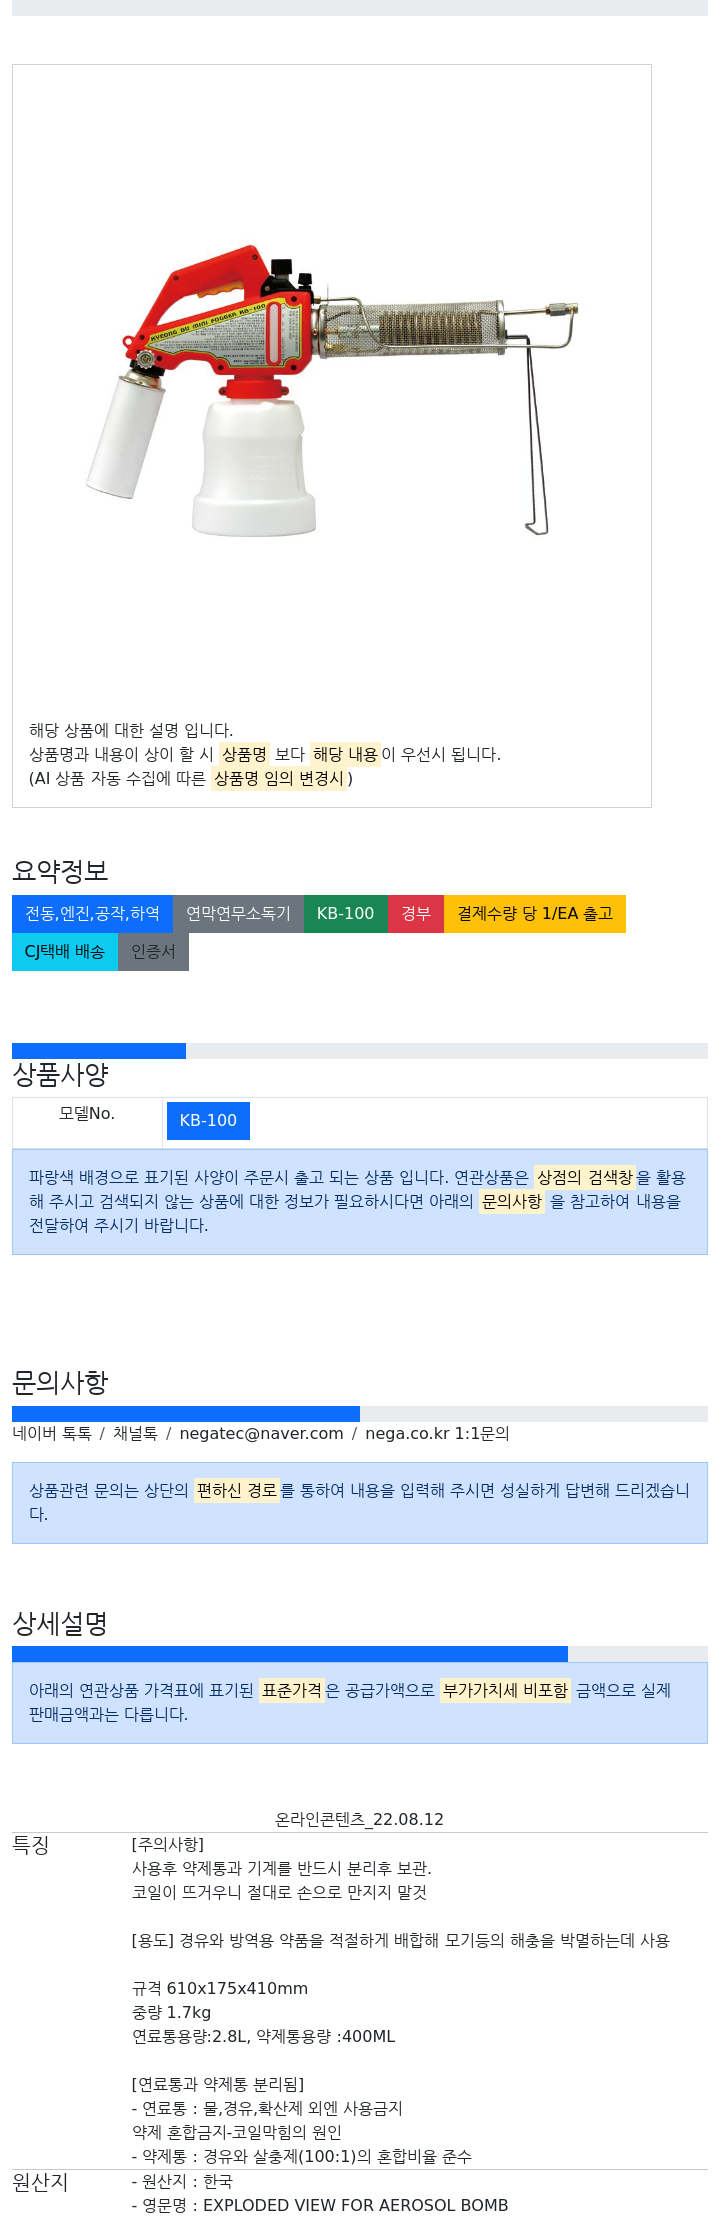Click the CJ택배 배송 tag

(65, 952)
